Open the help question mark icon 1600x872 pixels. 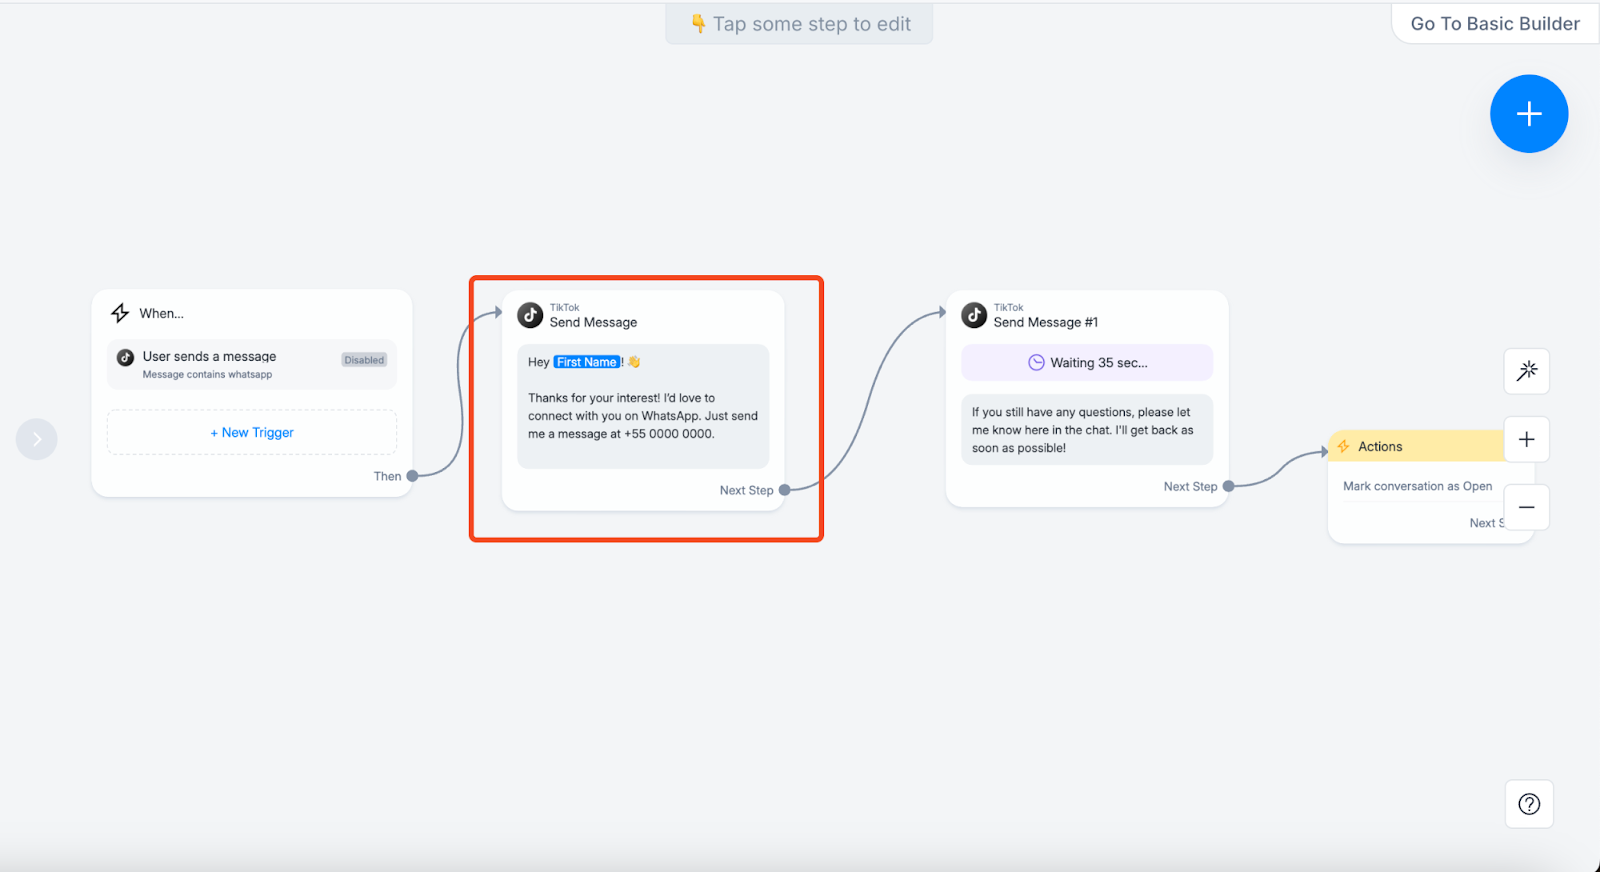tap(1528, 804)
